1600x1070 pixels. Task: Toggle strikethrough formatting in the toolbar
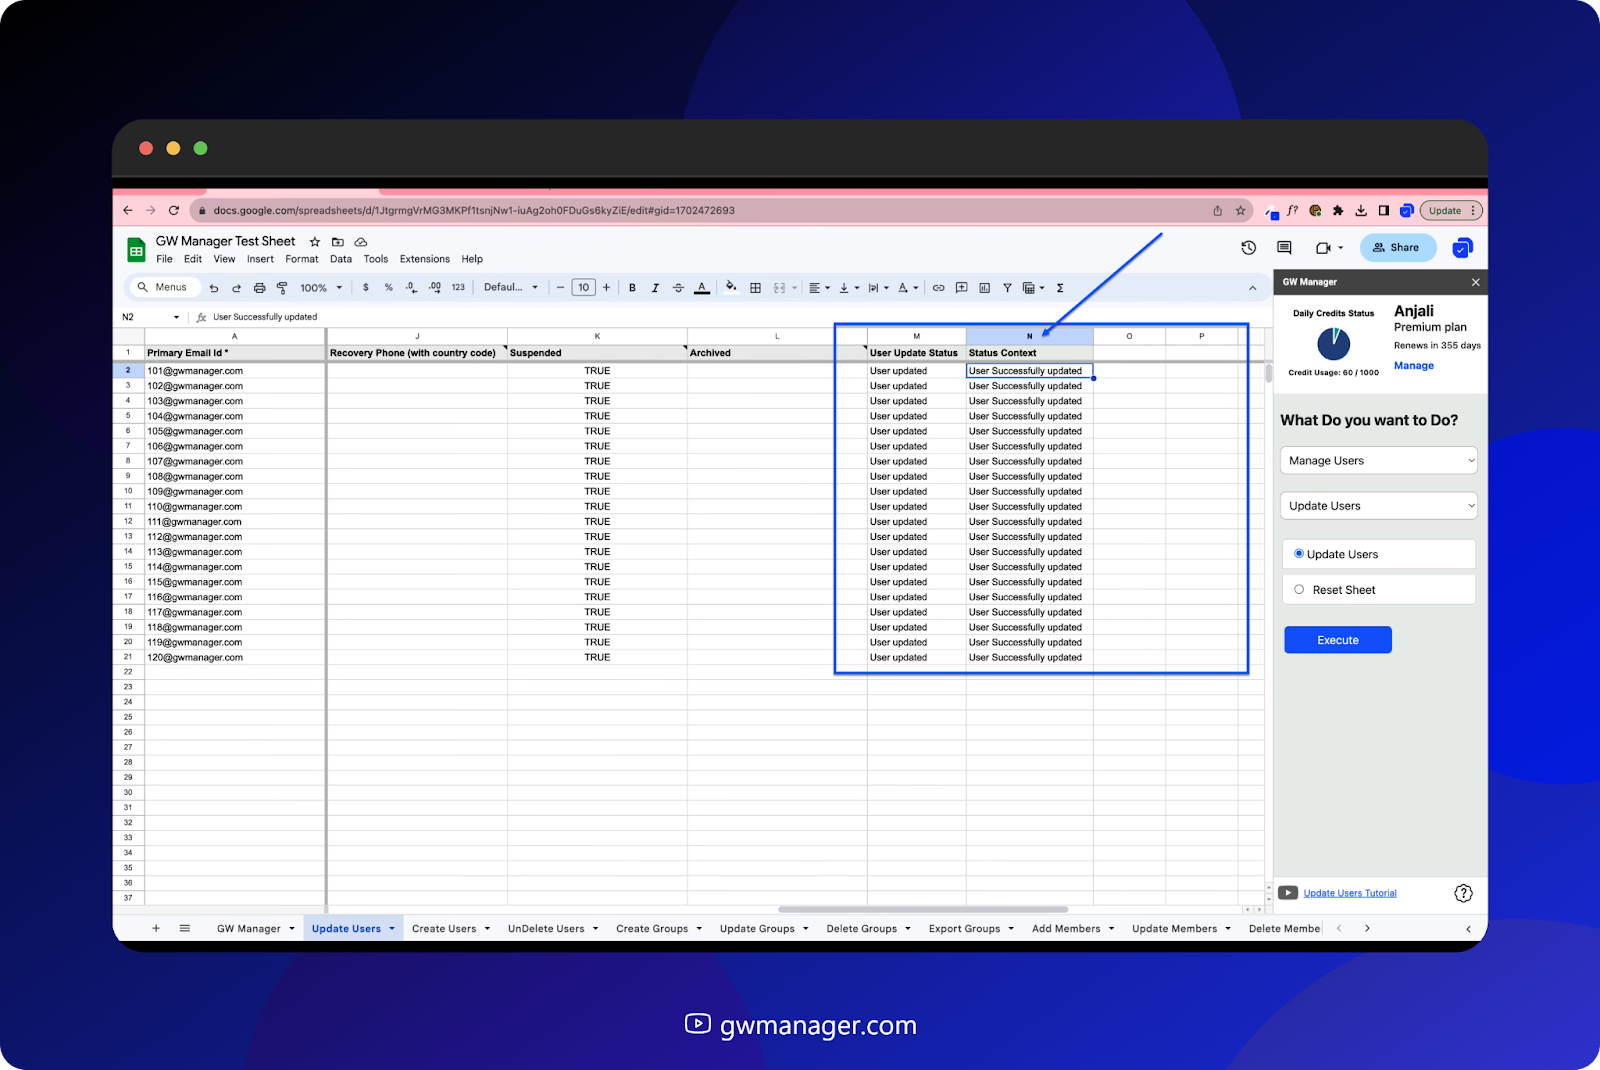pos(678,287)
